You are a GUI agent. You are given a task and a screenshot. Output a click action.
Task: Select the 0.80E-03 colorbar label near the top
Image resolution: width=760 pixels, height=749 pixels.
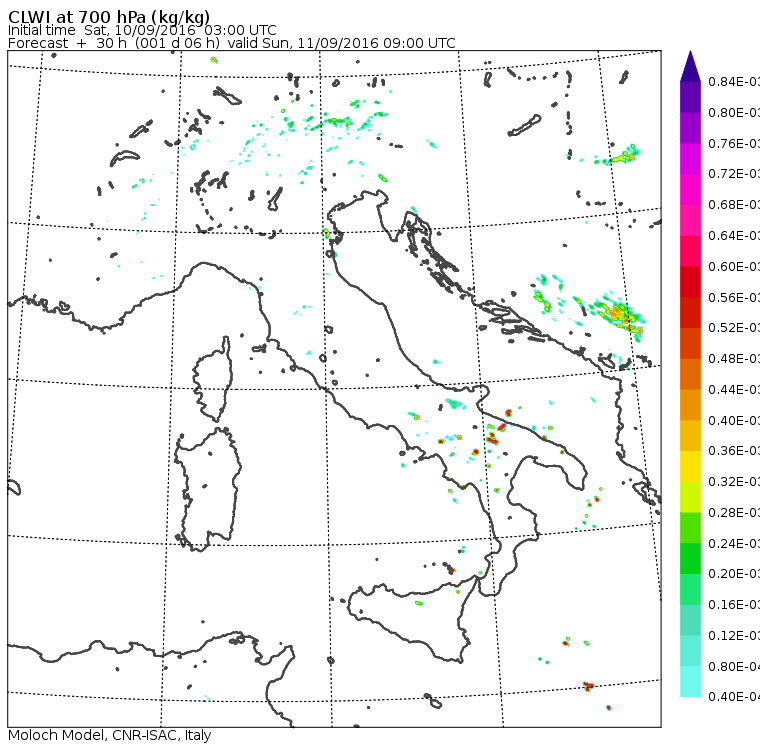(x=734, y=112)
